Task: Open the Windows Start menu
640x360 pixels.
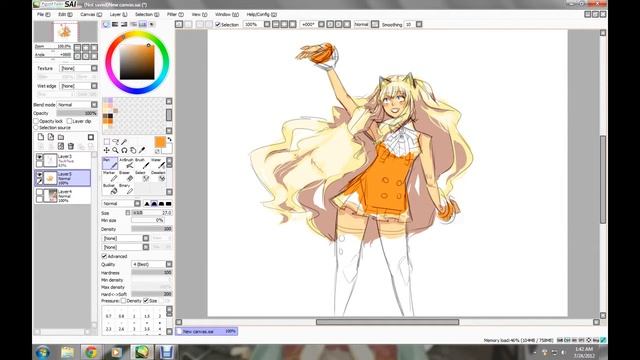Action: pos(42,352)
